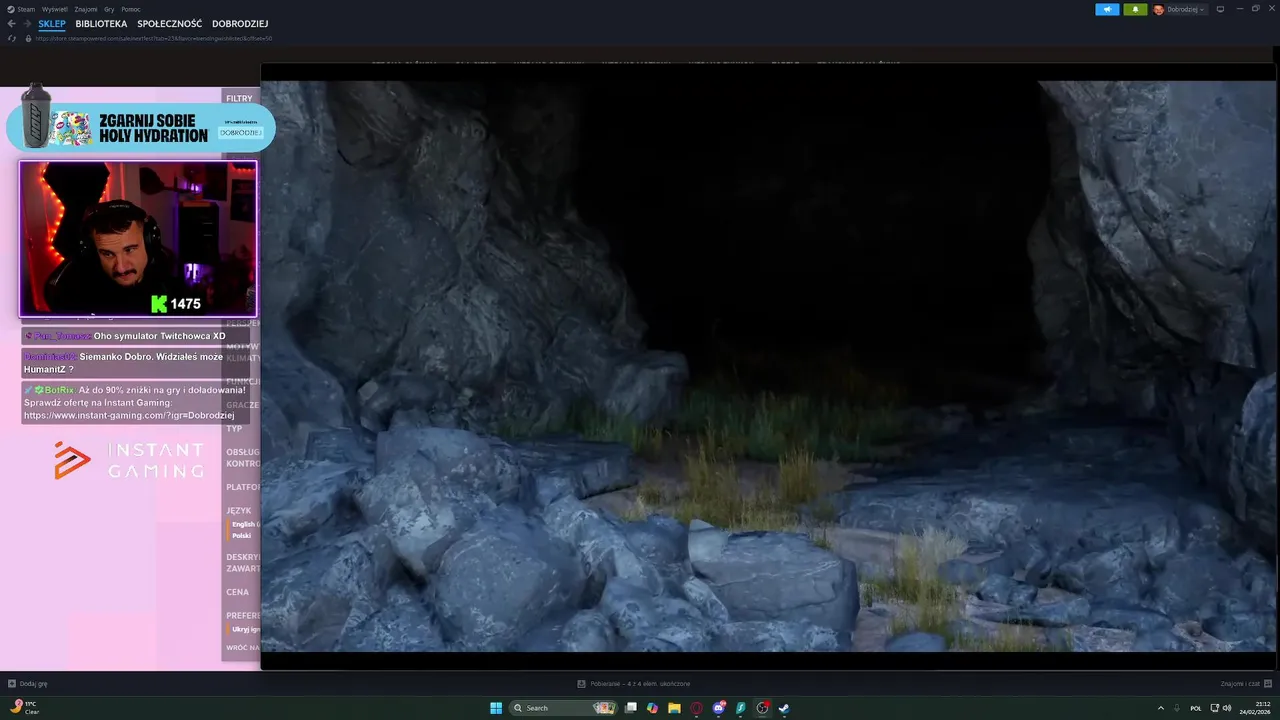The height and width of the screenshot is (720, 1280).
Task: Expand the Dobrodziej account dropdown
Action: coord(1187,9)
